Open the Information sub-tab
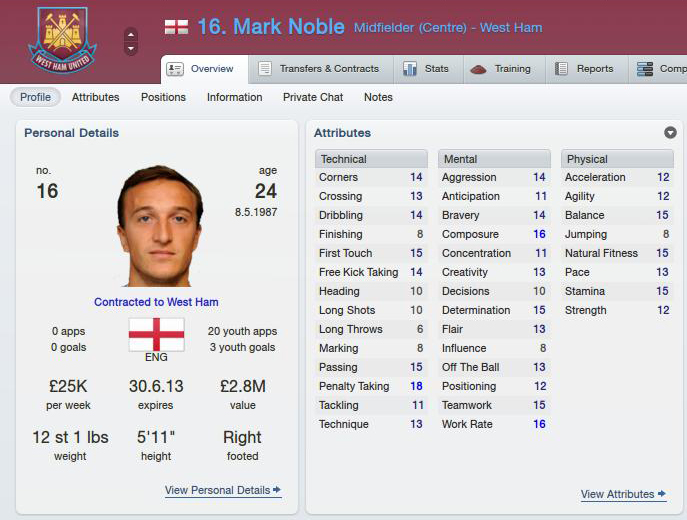Viewport: 687px width, 520px height. pos(234,97)
